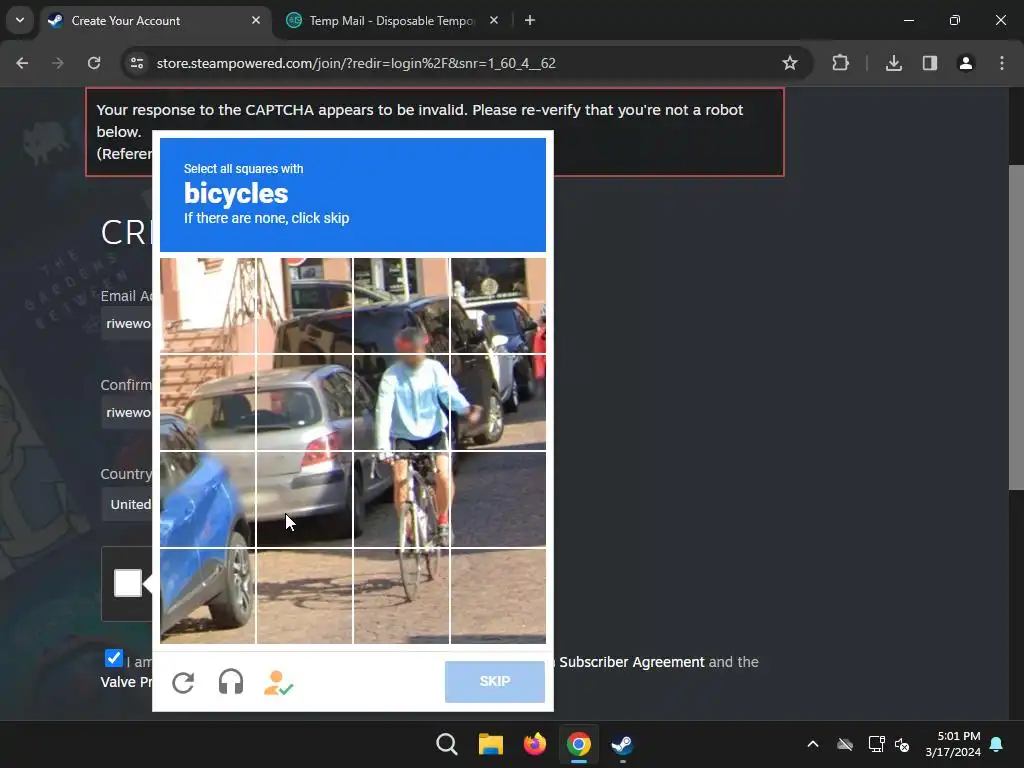Click the page vertical scrollbar
The width and height of the screenshot is (1024, 768).
(x=1016, y=327)
